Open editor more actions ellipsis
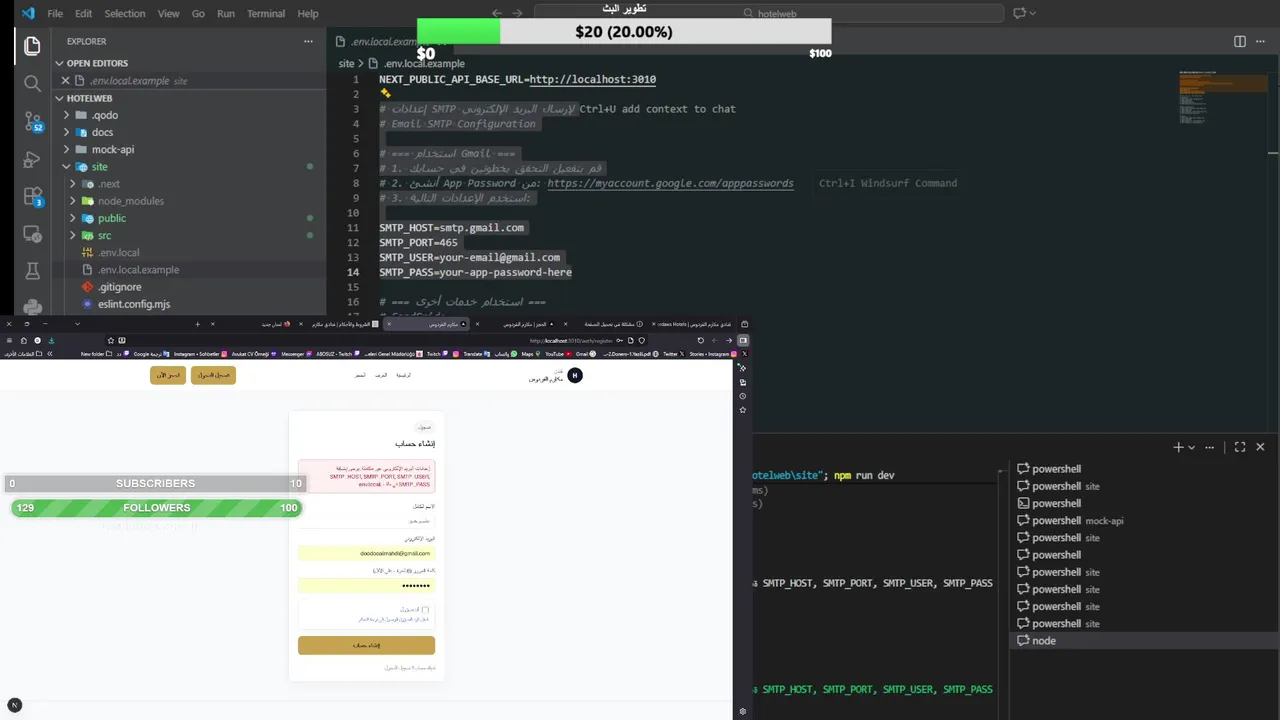 pyautogui.click(x=1262, y=41)
